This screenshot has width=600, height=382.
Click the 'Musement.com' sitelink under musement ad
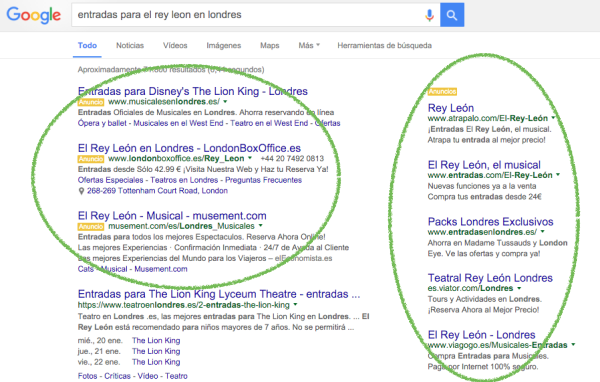click(x=161, y=269)
